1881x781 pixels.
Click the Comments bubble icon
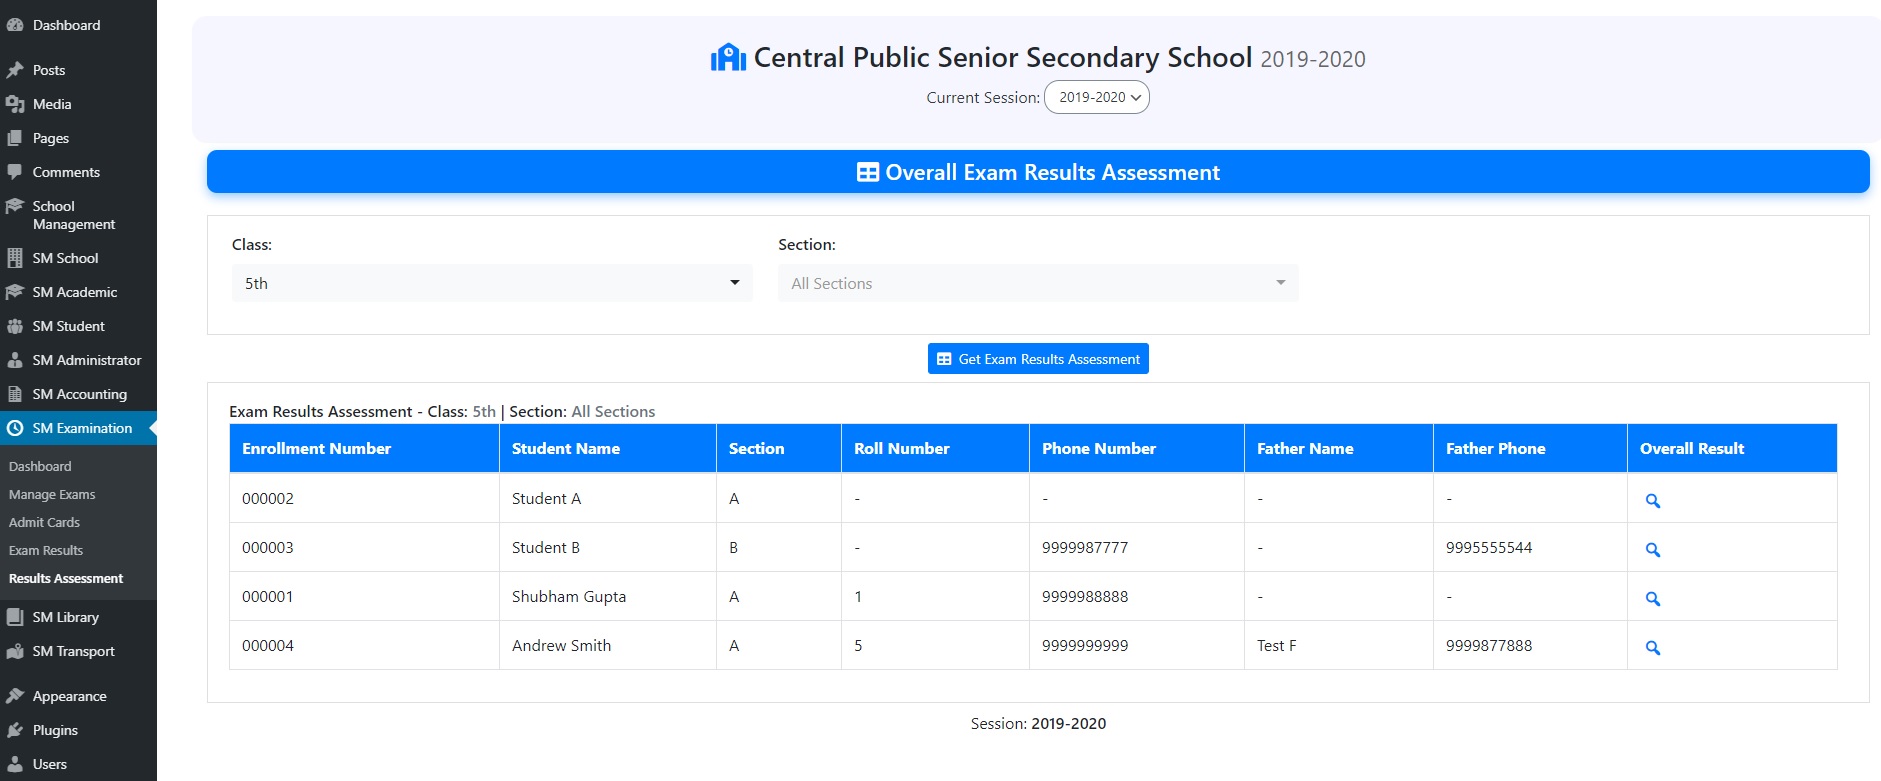pos(15,172)
